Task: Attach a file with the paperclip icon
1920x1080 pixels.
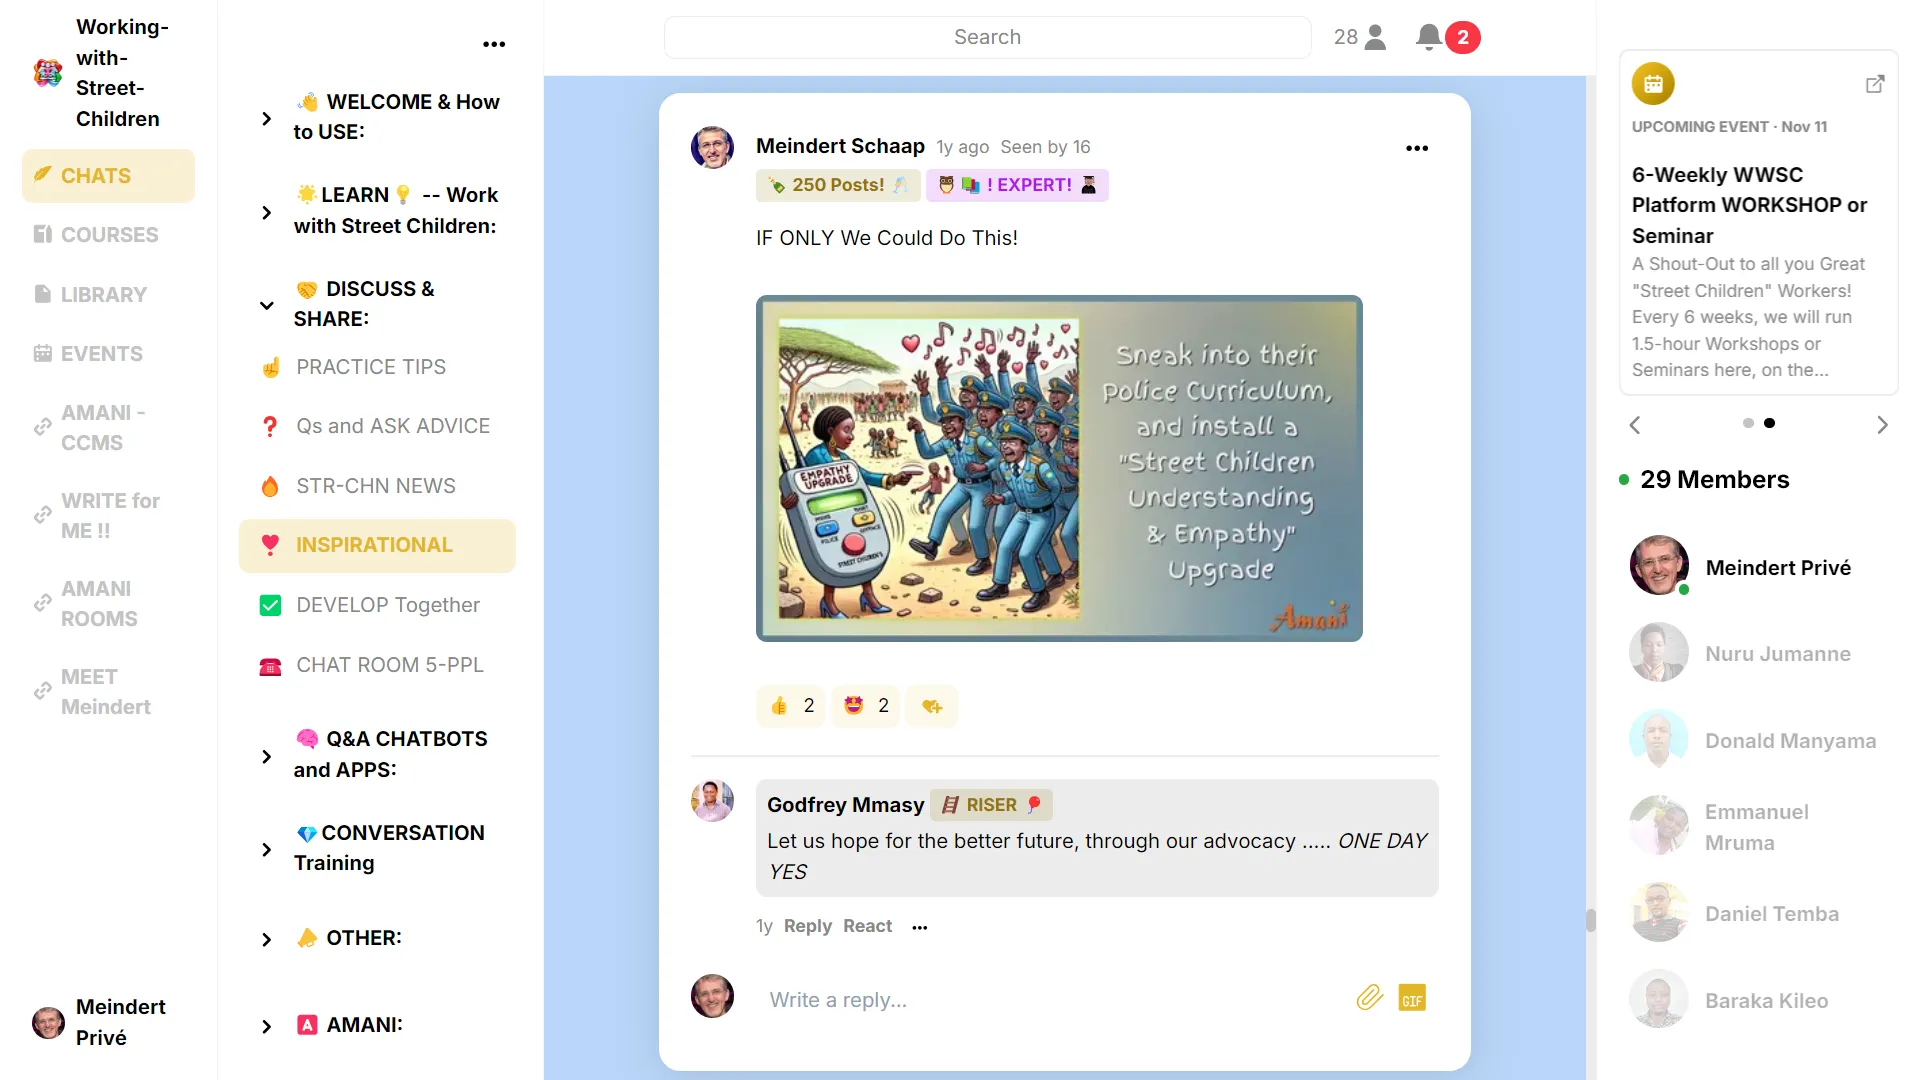Action: coord(1369,998)
